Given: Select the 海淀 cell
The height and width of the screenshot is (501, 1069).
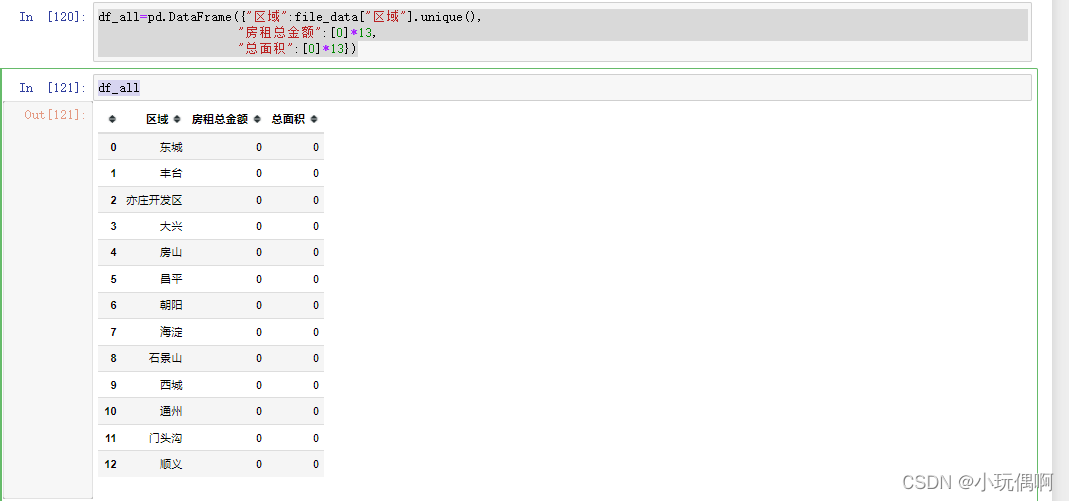Looking at the screenshot, I should click(171, 333).
